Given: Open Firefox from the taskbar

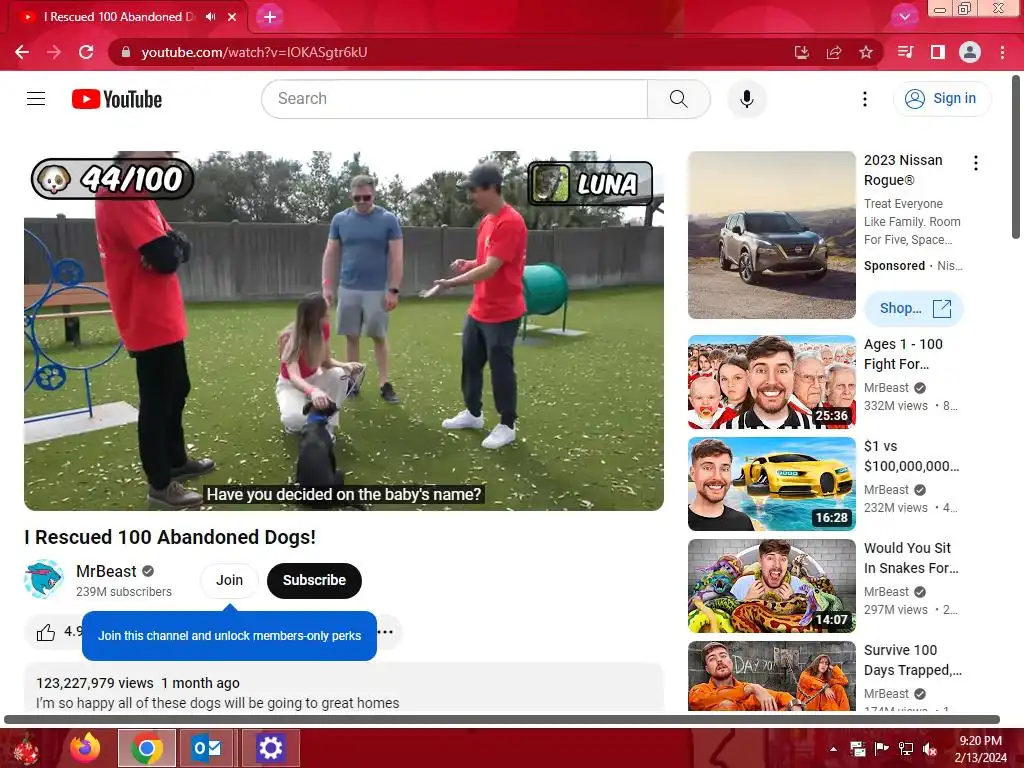Looking at the screenshot, I should [85, 748].
